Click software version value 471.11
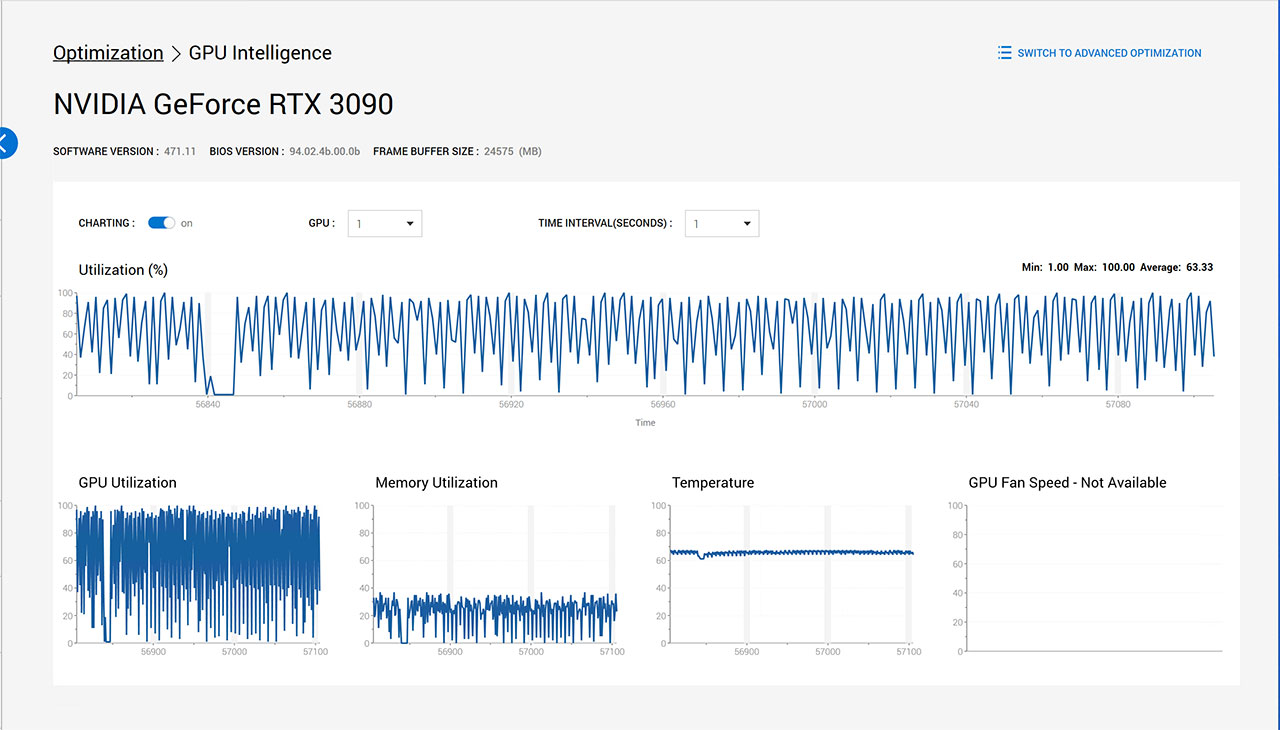Viewport: 1280px width, 730px height. tap(180, 152)
